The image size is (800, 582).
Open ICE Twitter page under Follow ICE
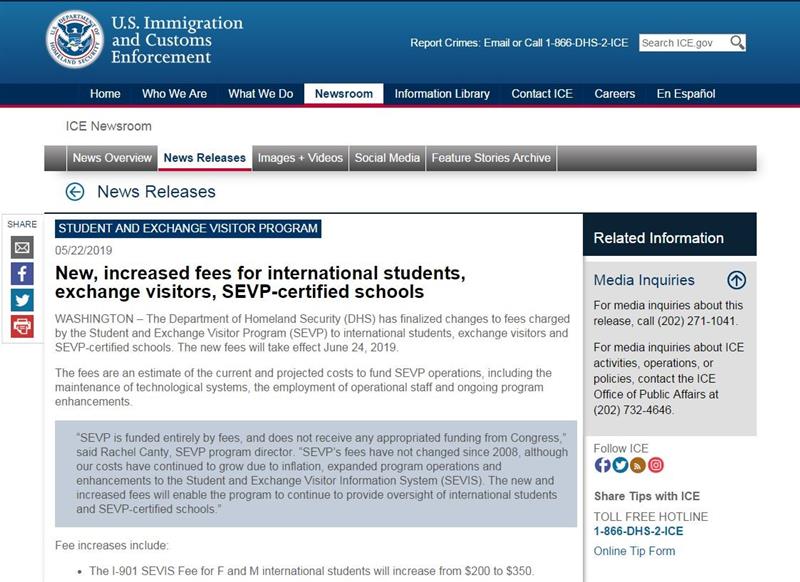620,465
